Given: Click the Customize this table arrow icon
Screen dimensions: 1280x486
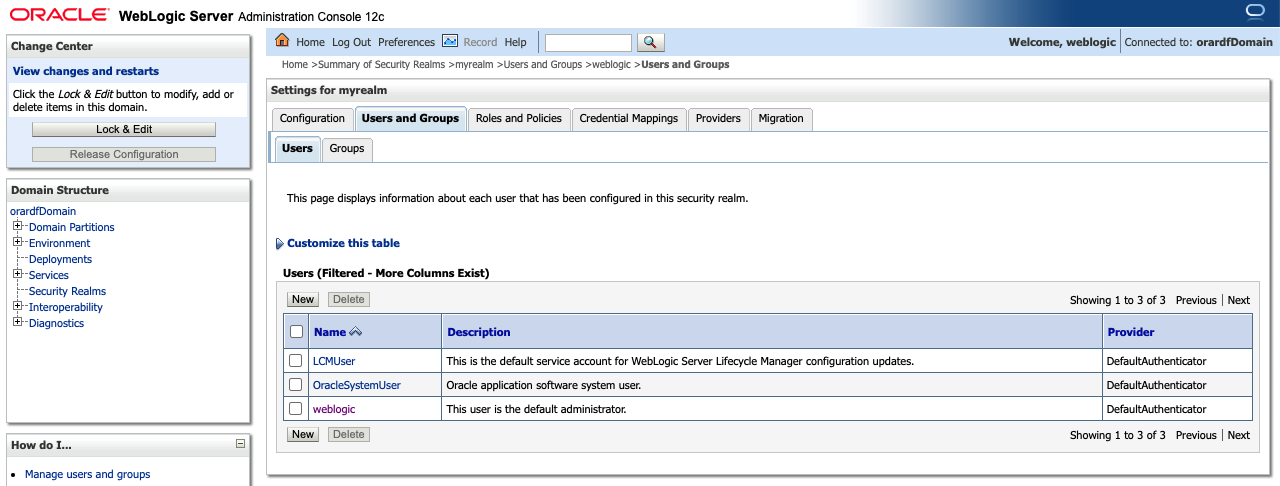Looking at the screenshot, I should pyautogui.click(x=279, y=244).
